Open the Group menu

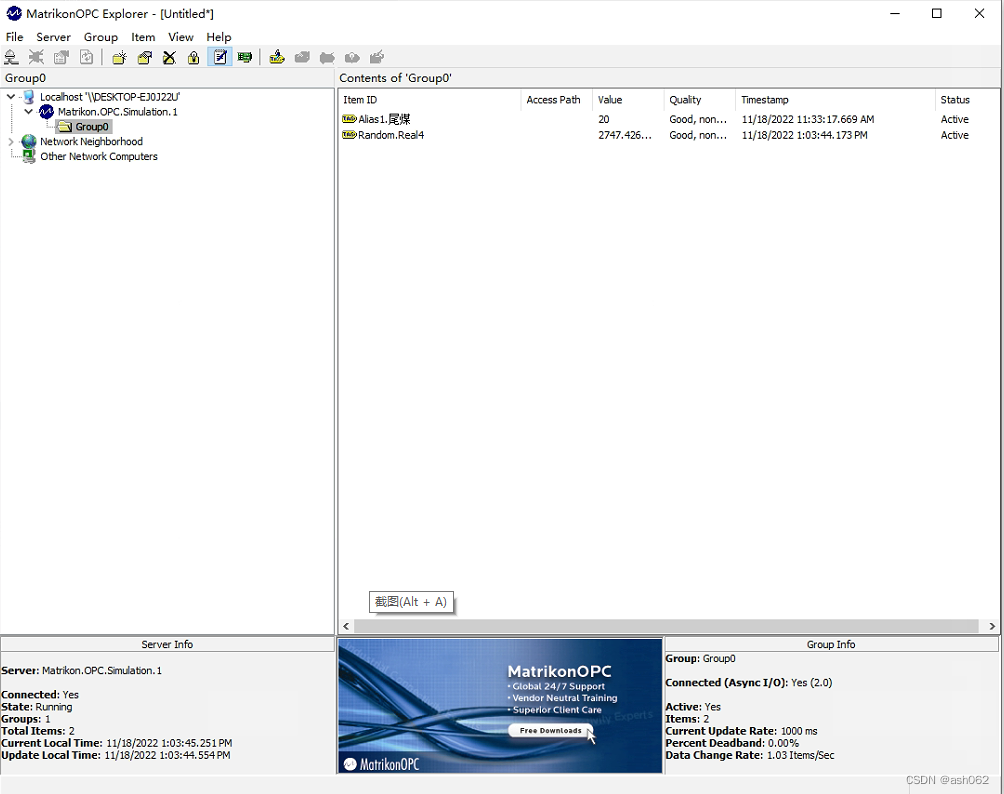click(x=101, y=37)
